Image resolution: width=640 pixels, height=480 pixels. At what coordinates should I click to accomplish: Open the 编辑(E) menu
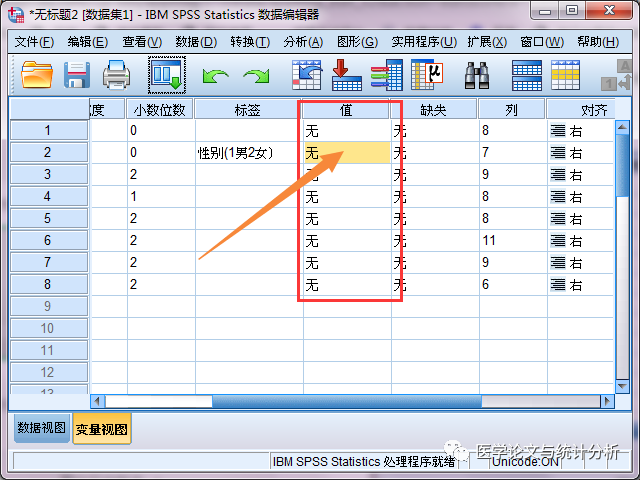[x=88, y=42]
